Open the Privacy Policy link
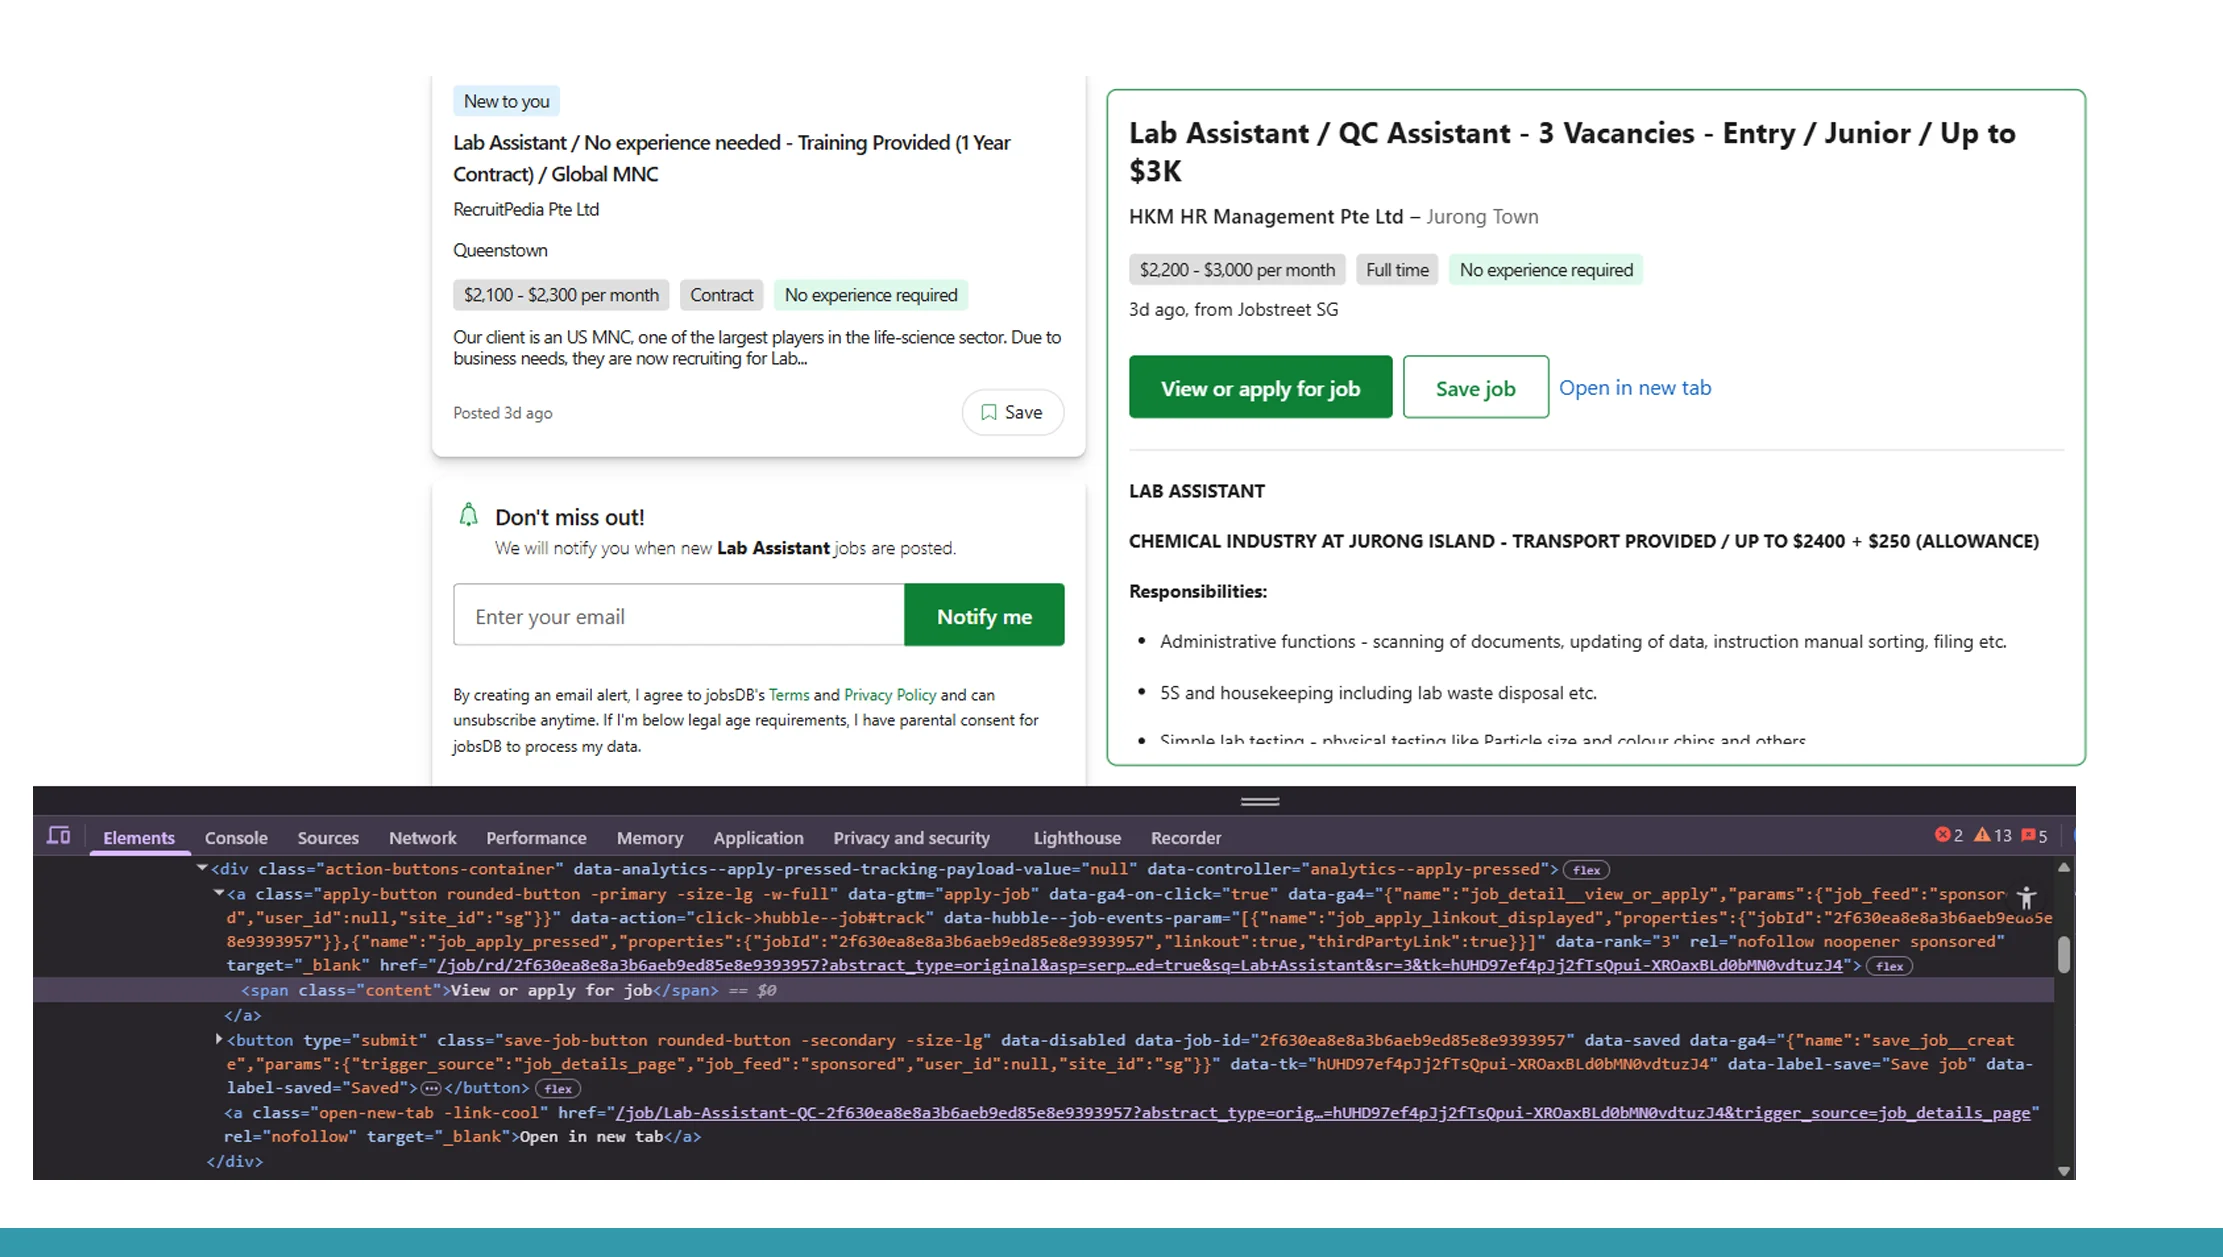Image resolution: width=2223 pixels, height=1257 pixels. click(889, 694)
